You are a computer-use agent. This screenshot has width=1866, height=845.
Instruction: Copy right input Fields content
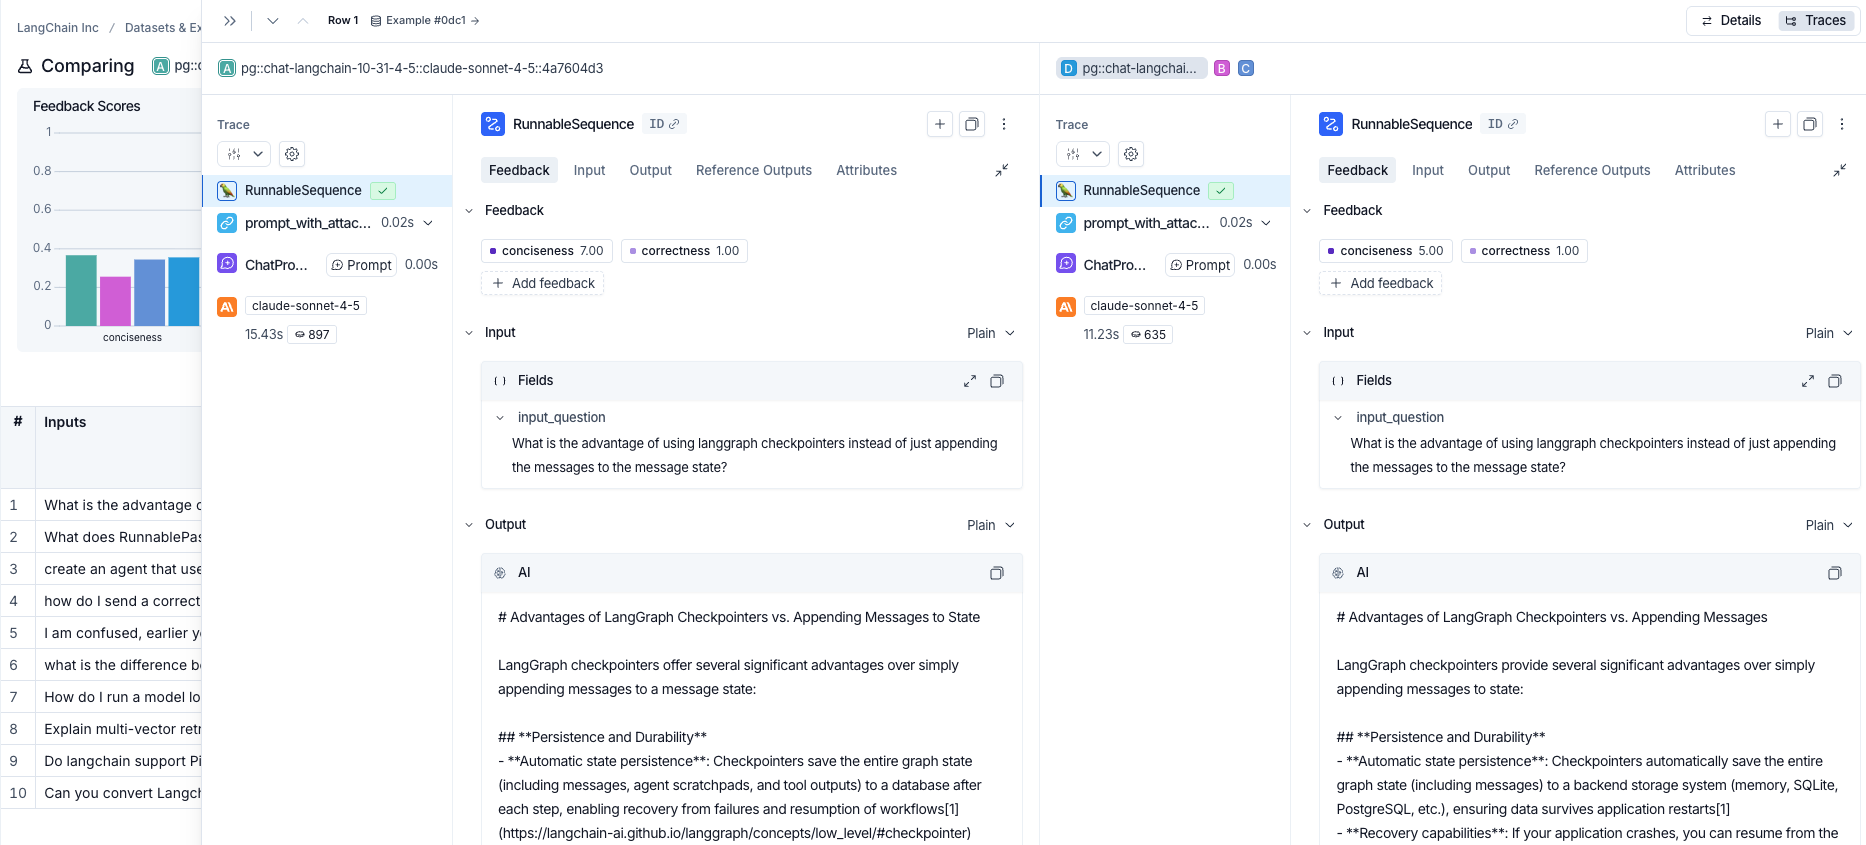coord(1835,381)
